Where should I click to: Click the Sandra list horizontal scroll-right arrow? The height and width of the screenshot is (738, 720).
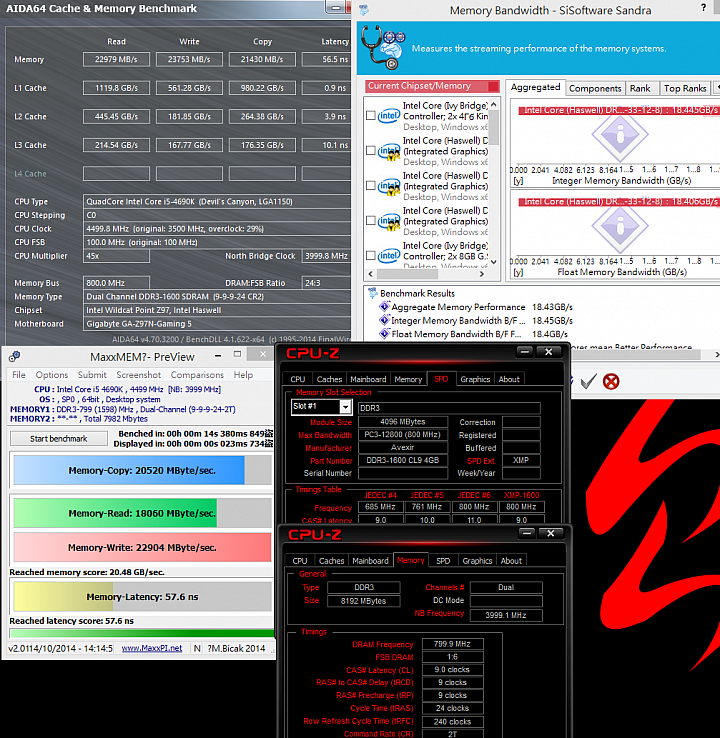tap(482, 274)
